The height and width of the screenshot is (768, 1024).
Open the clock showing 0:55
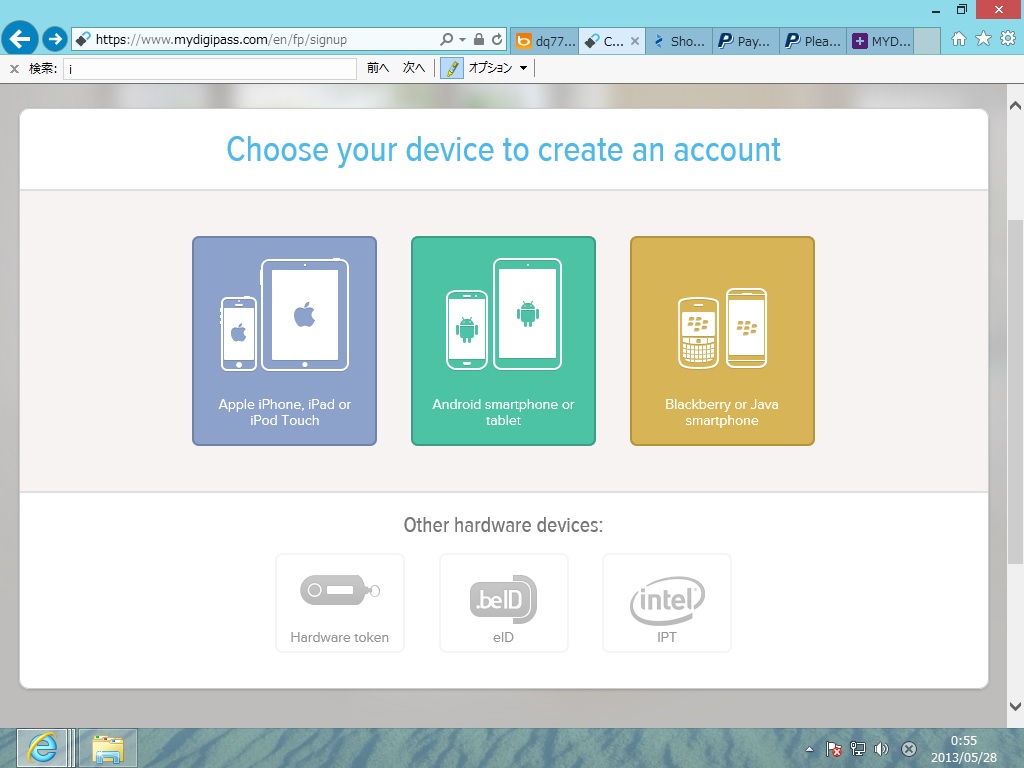point(964,749)
